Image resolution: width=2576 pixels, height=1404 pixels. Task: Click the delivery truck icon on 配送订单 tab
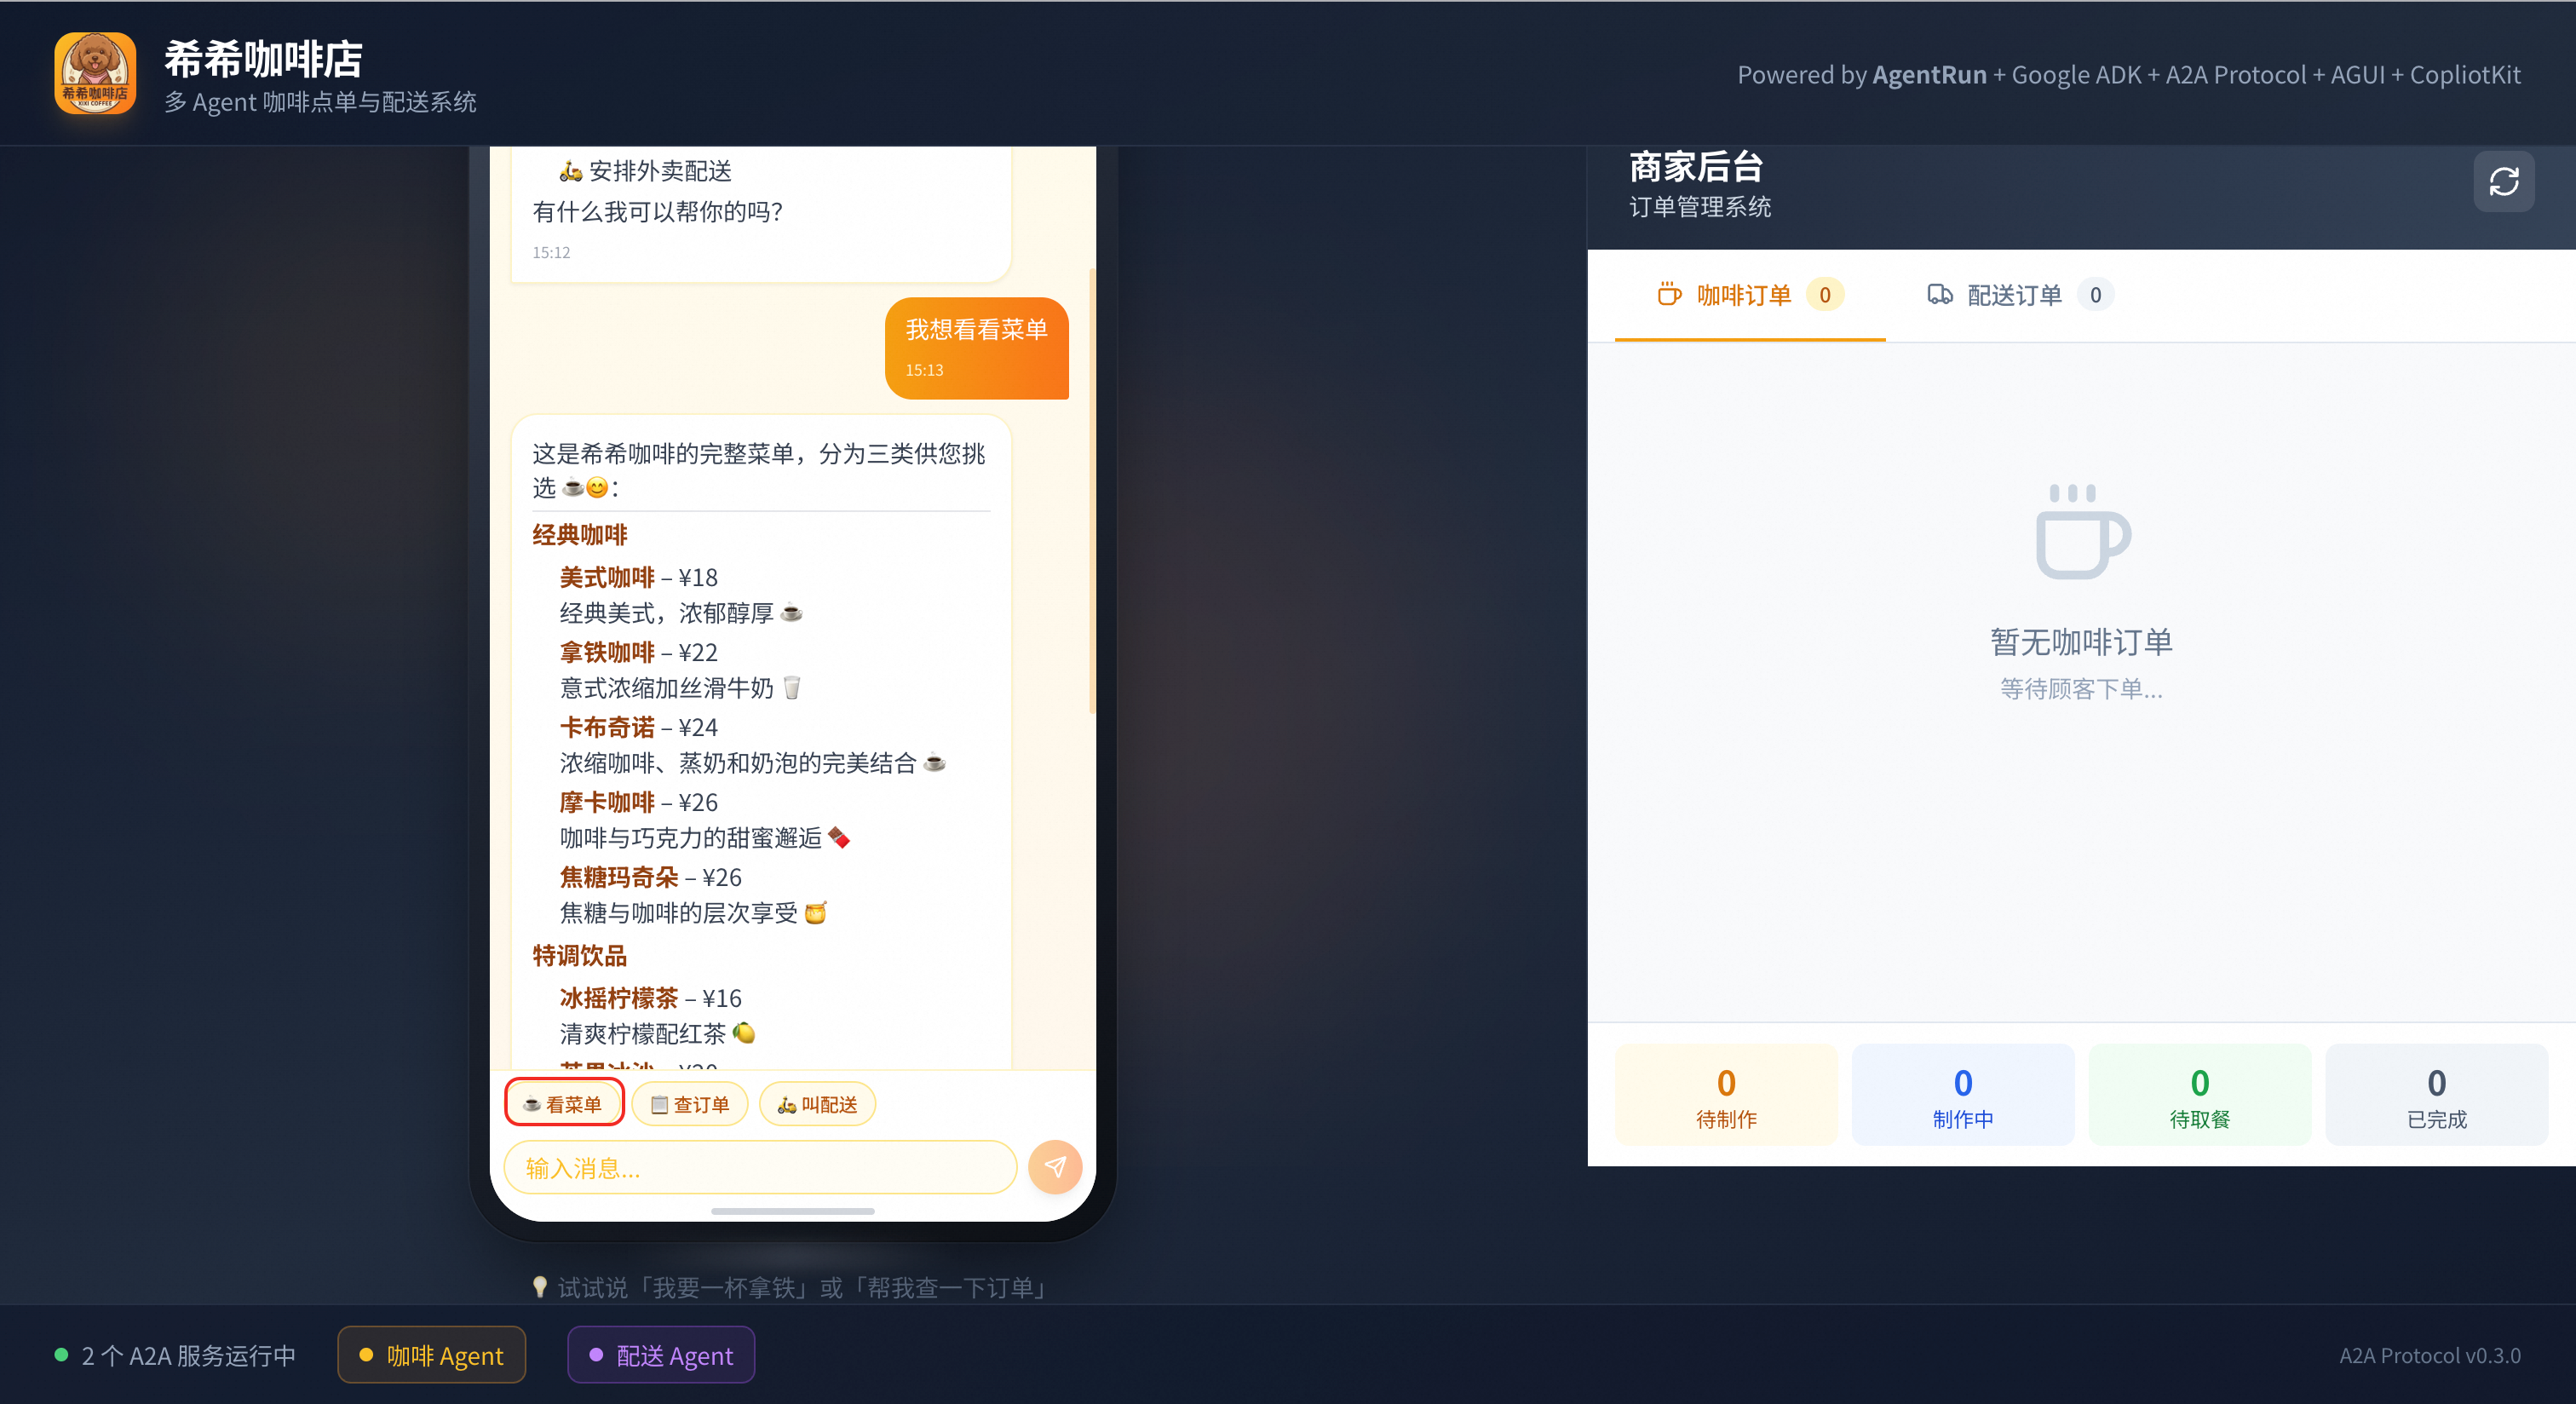[x=1940, y=294]
